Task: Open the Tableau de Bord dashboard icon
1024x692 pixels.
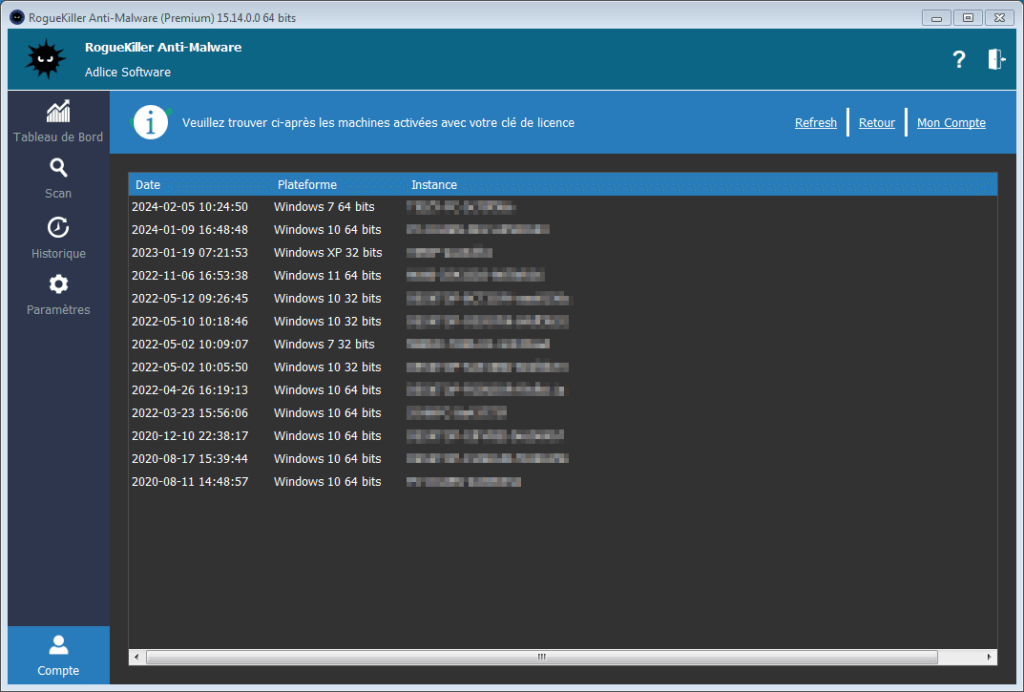Action: click(x=58, y=112)
